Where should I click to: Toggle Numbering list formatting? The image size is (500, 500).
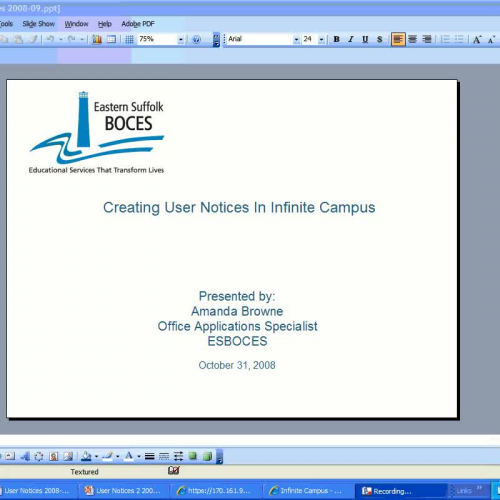(x=445, y=39)
